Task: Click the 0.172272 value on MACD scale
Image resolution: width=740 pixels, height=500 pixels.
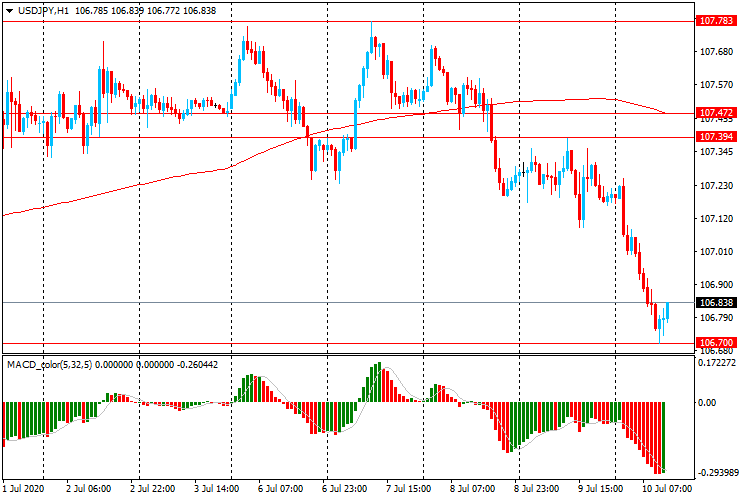Action: click(718, 365)
